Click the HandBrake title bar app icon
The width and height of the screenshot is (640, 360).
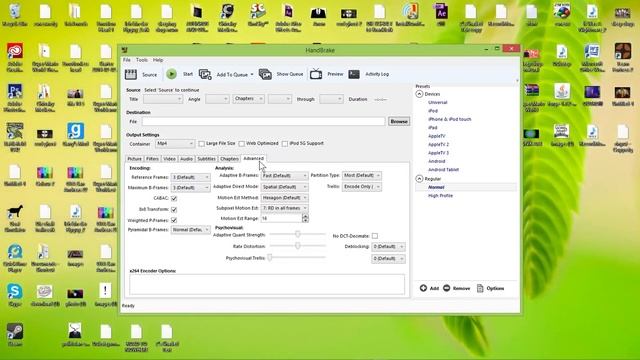click(x=125, y=50)
